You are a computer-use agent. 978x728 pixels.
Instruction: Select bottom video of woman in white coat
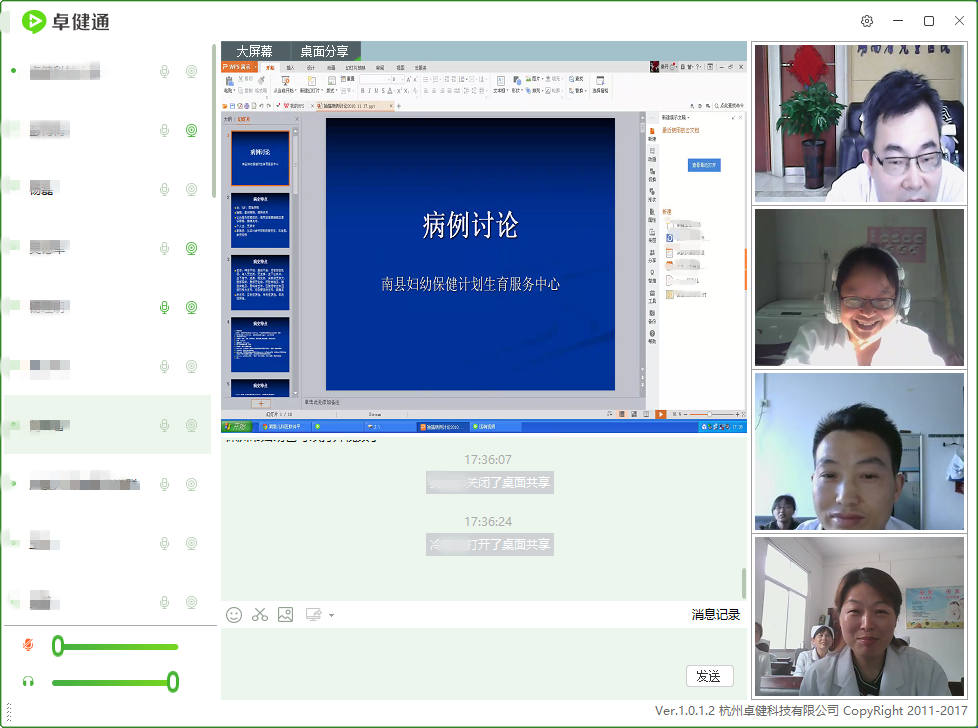tap(859, 616)
